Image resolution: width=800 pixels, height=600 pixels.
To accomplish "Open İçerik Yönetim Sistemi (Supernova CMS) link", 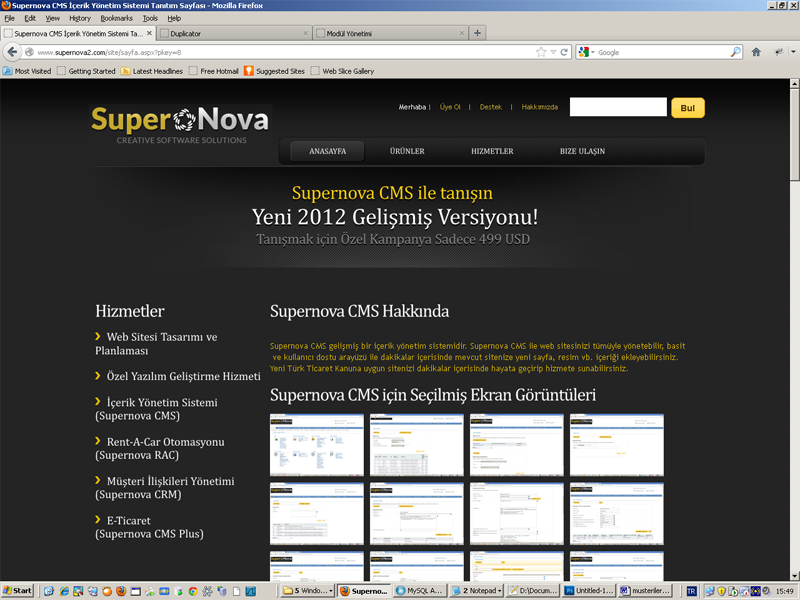I will [156, 409].
